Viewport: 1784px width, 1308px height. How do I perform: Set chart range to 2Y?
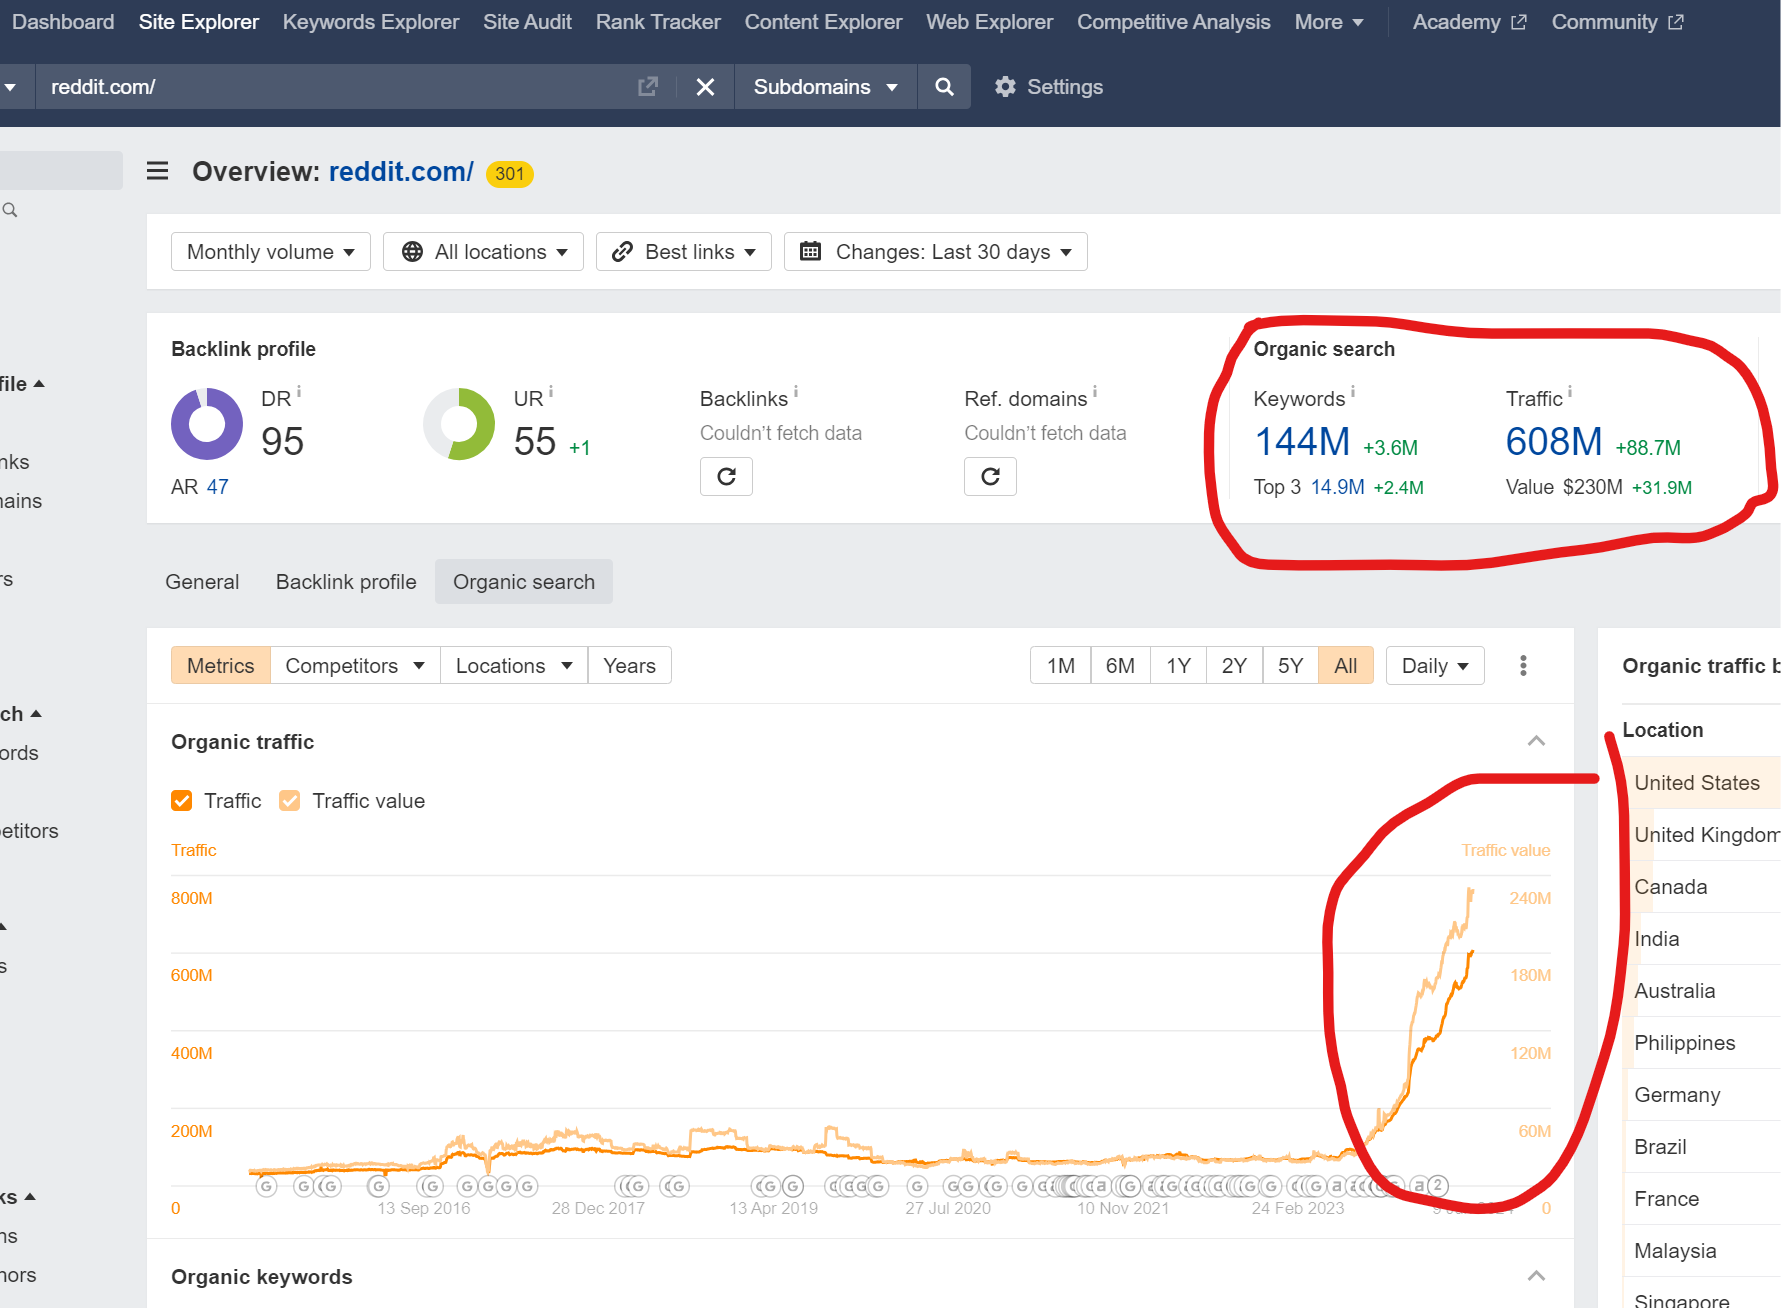[x=1234, y=666]
